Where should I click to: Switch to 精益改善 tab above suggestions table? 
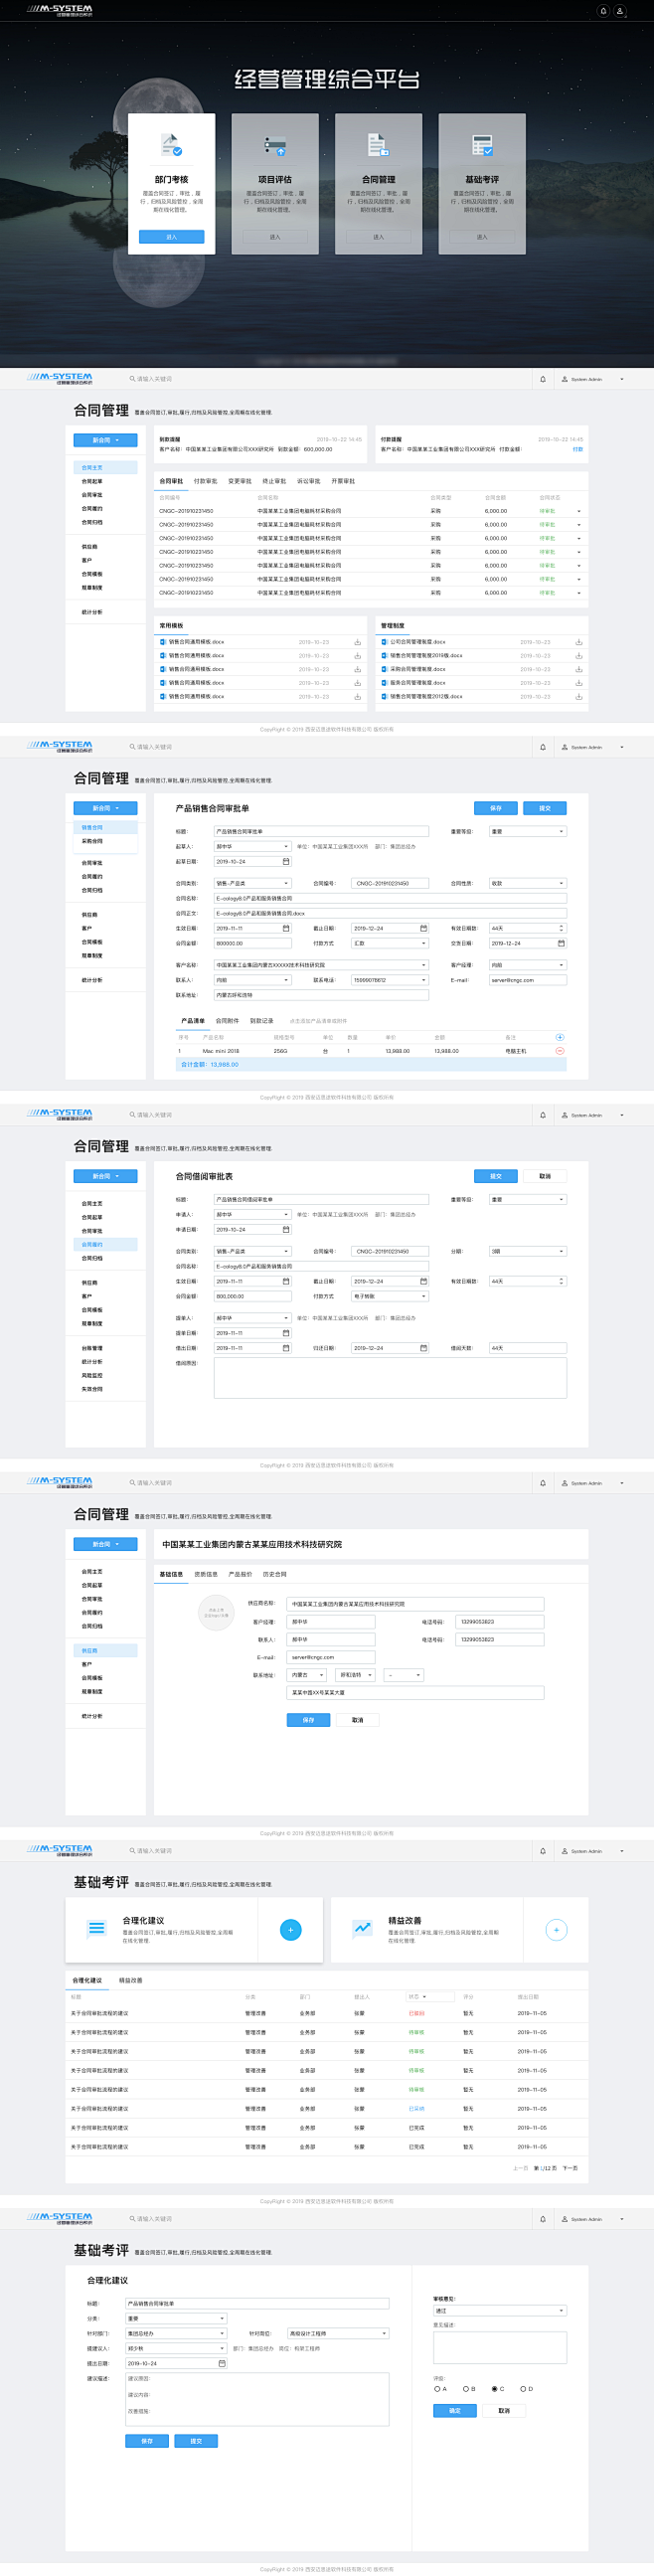[131, 1980]
